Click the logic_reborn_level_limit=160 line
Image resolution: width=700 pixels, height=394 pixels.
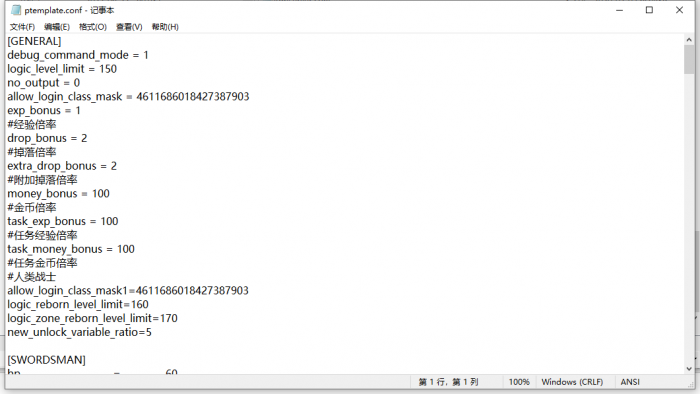tap(78, 304)
